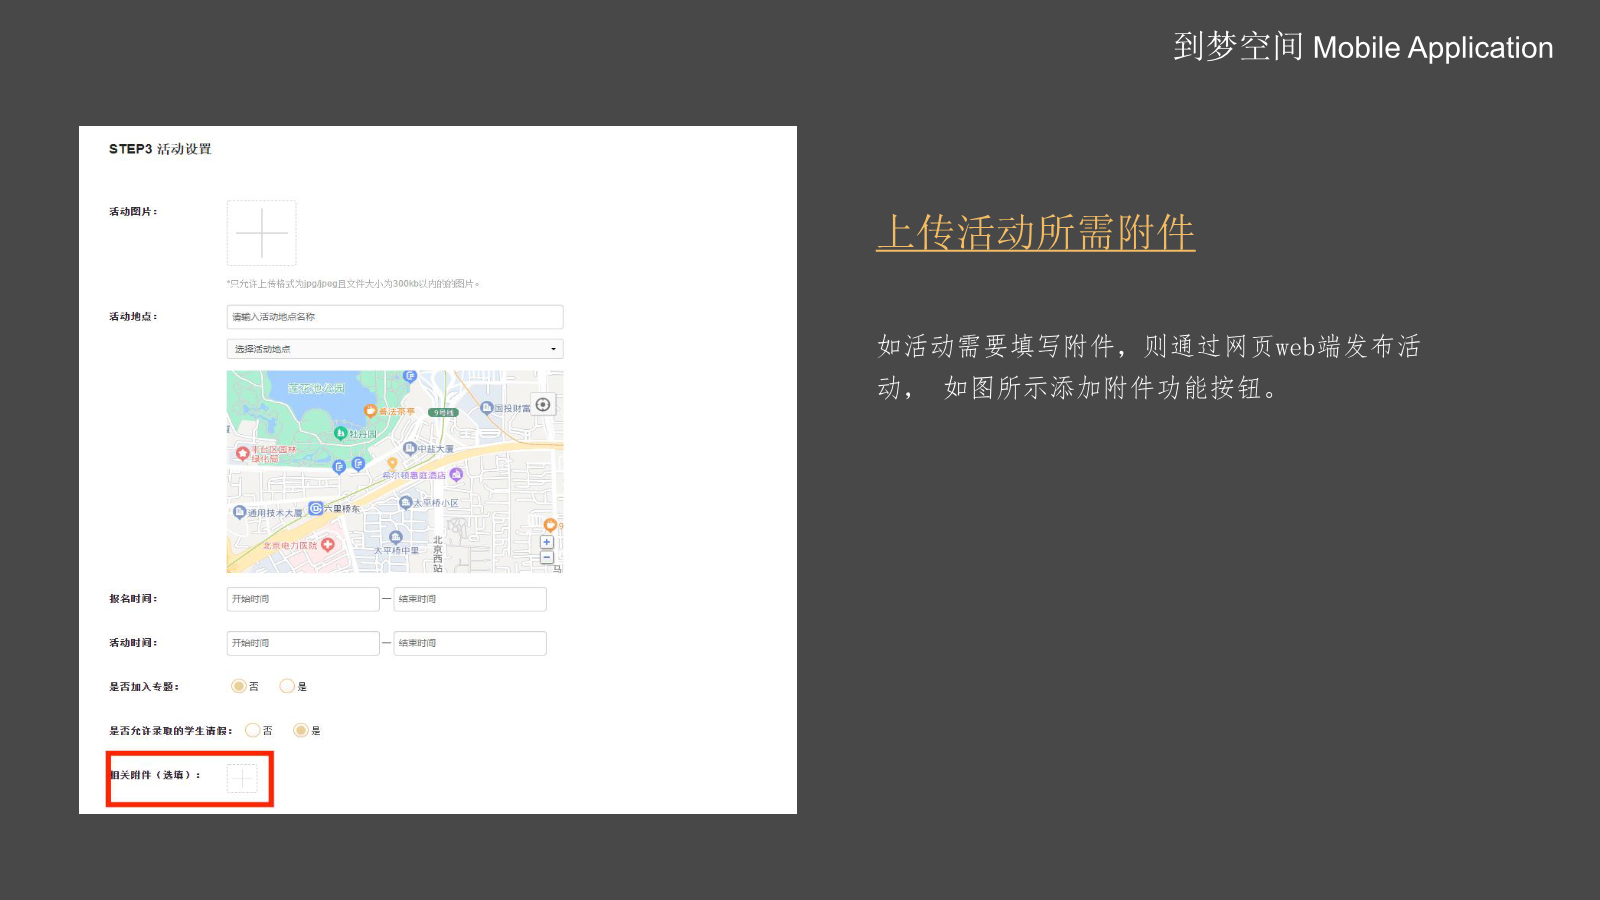Select the STEP3 活动设置 heading
The image size is (1600, 900).
click(160, 149)
